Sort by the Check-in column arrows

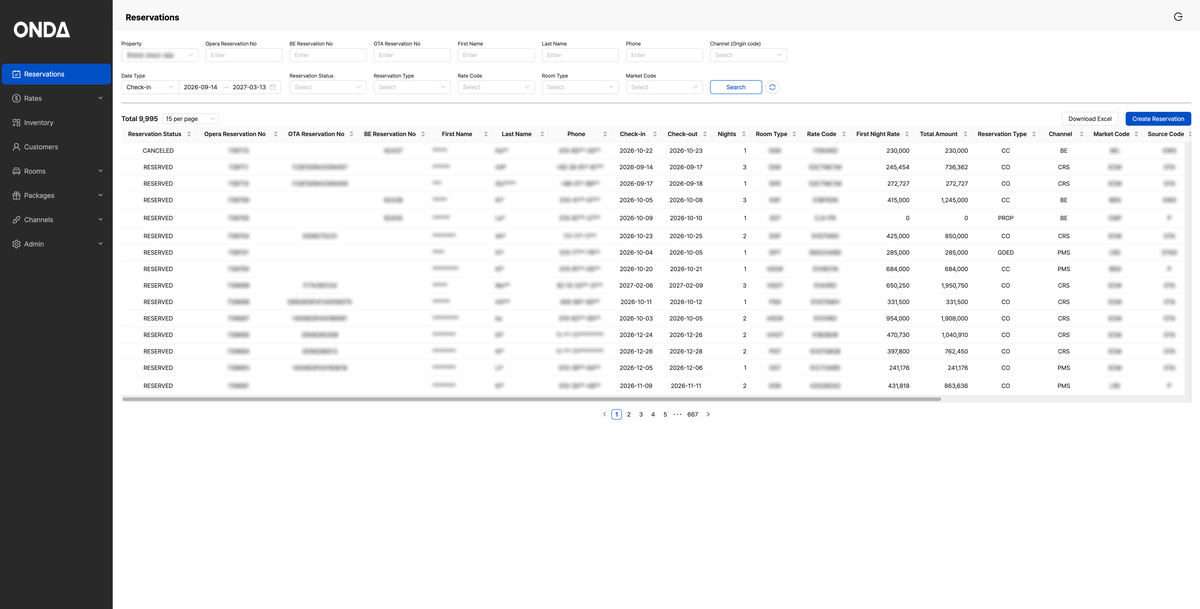[654, 134]
